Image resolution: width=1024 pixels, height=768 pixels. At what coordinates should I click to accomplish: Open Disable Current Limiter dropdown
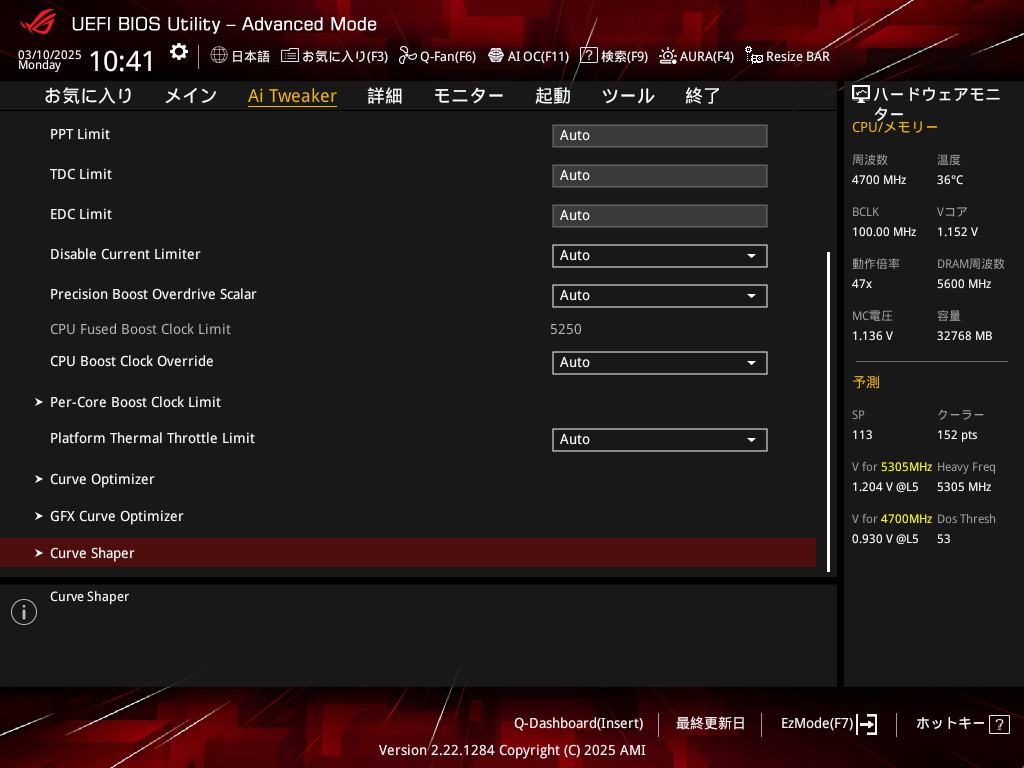pos(660,255)
